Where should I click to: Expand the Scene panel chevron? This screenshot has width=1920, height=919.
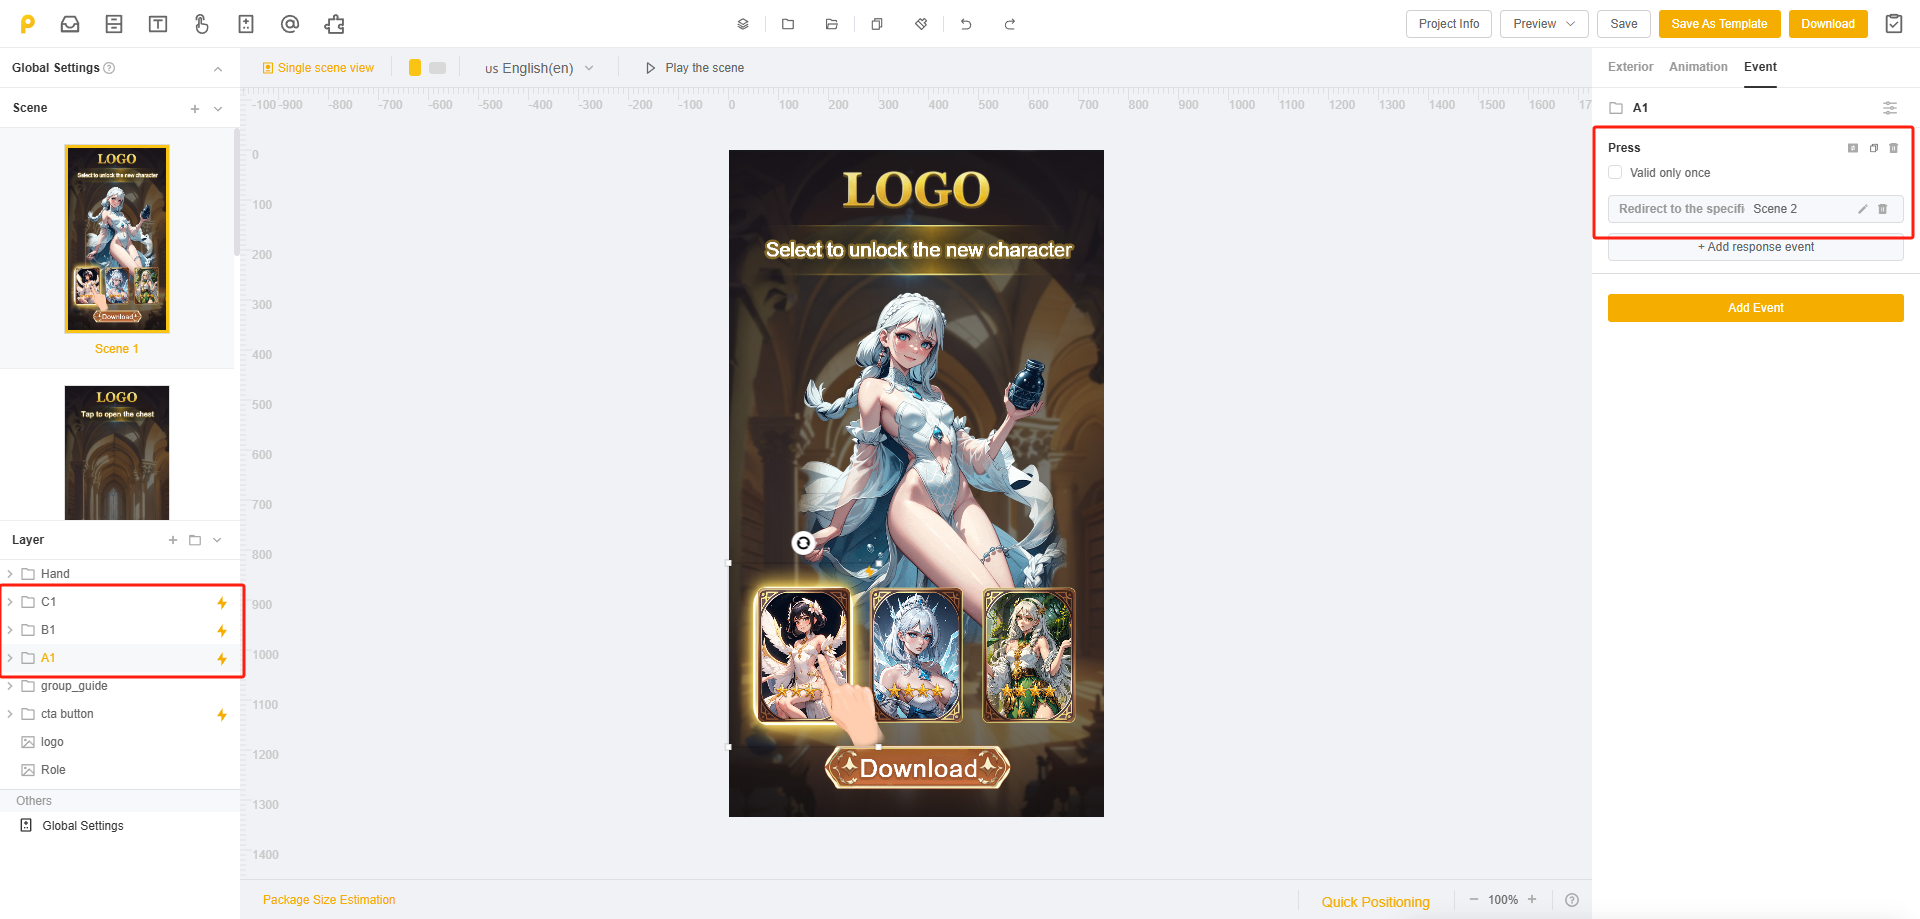[218, 109]
